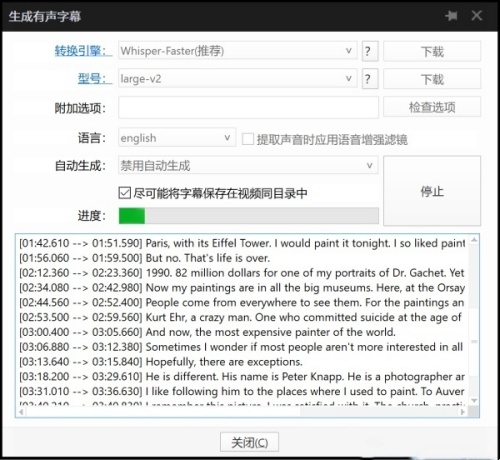The height and width of the screenshot is (460, 500).
Task: Open the 禁用自动生成 auto-generate dropdown
Action: (x=248, y=165)
